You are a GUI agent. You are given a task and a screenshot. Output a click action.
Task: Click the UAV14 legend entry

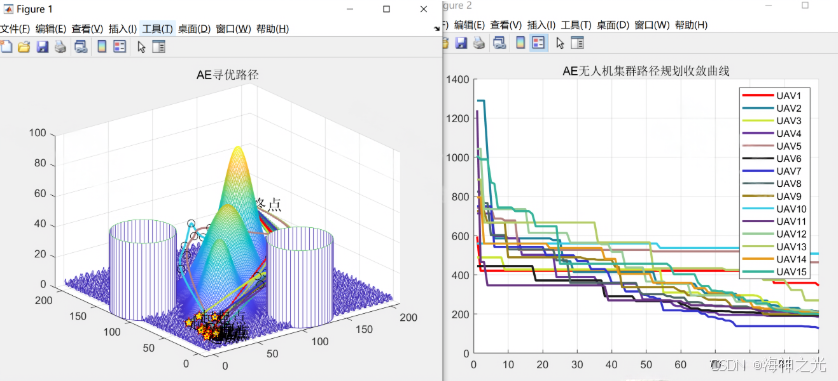[774, 259]
